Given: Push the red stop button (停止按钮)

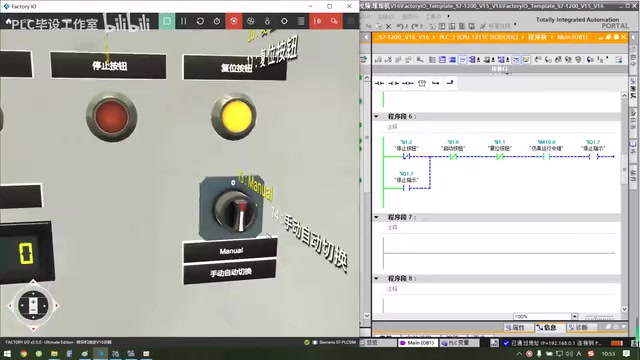Looking at the screenshot, I should point(111,117).
